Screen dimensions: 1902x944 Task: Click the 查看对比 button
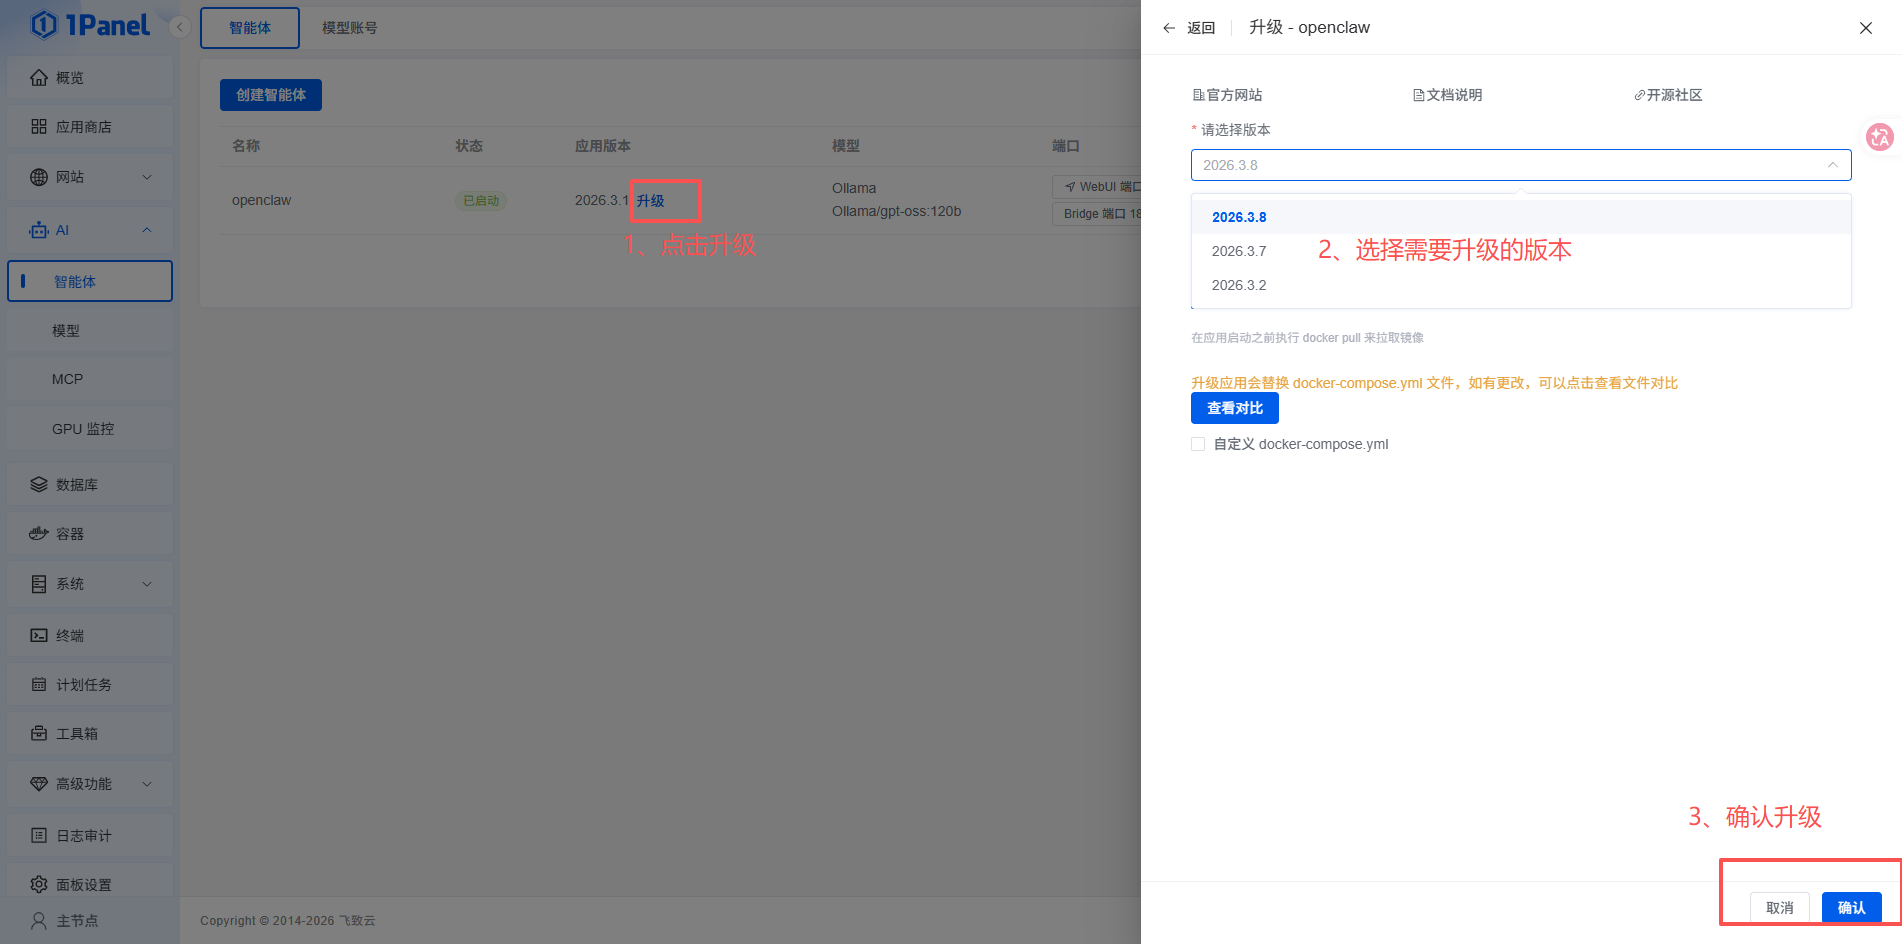click(1234, 408)
